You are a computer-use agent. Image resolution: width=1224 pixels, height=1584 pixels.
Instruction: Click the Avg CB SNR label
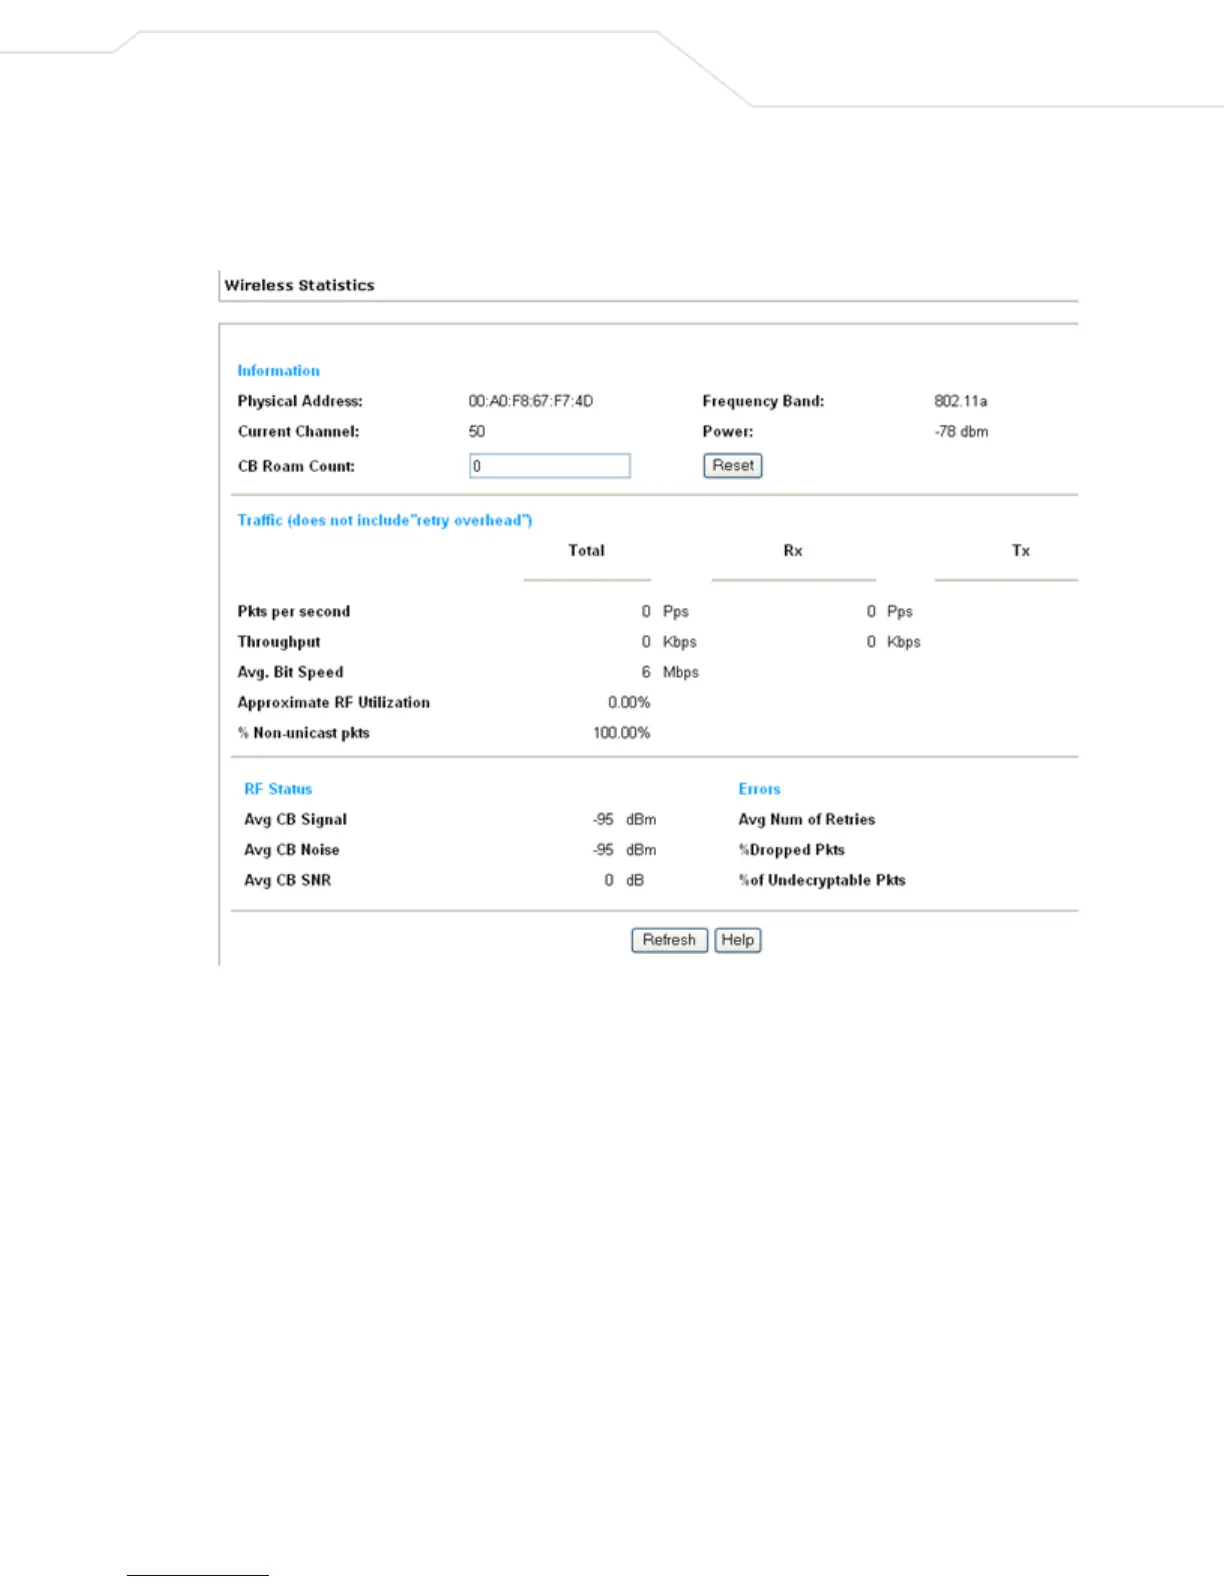[x=288, y=880]
